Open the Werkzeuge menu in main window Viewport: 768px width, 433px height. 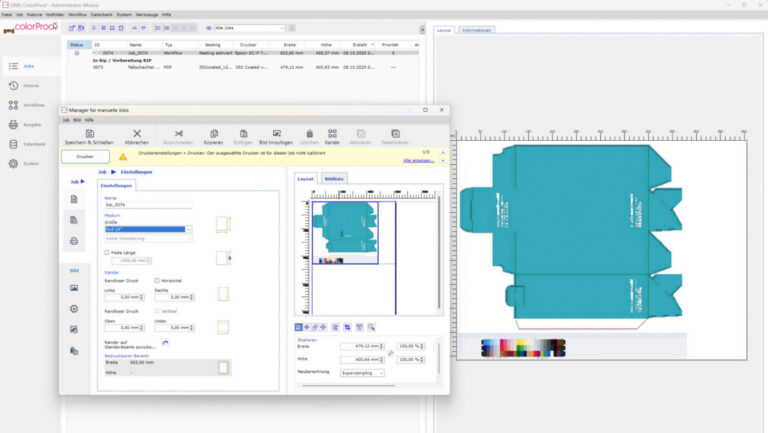coord(146,15)
